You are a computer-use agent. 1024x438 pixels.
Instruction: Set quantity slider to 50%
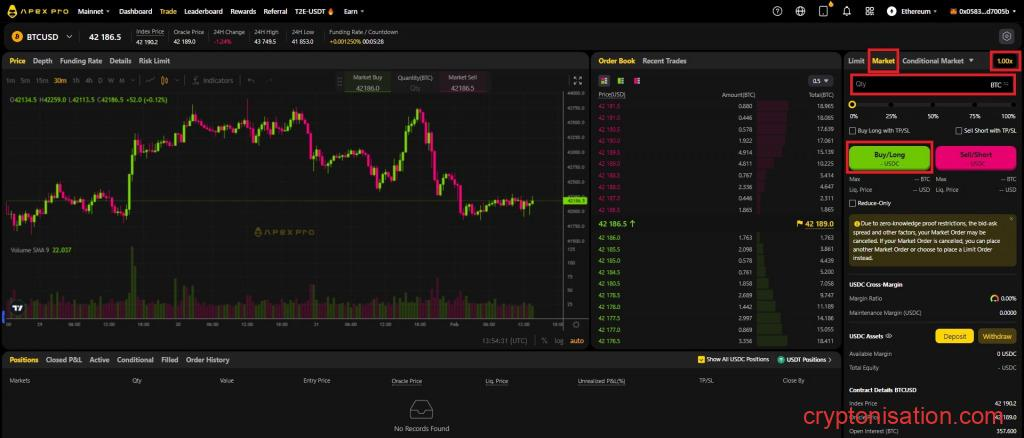933,104
